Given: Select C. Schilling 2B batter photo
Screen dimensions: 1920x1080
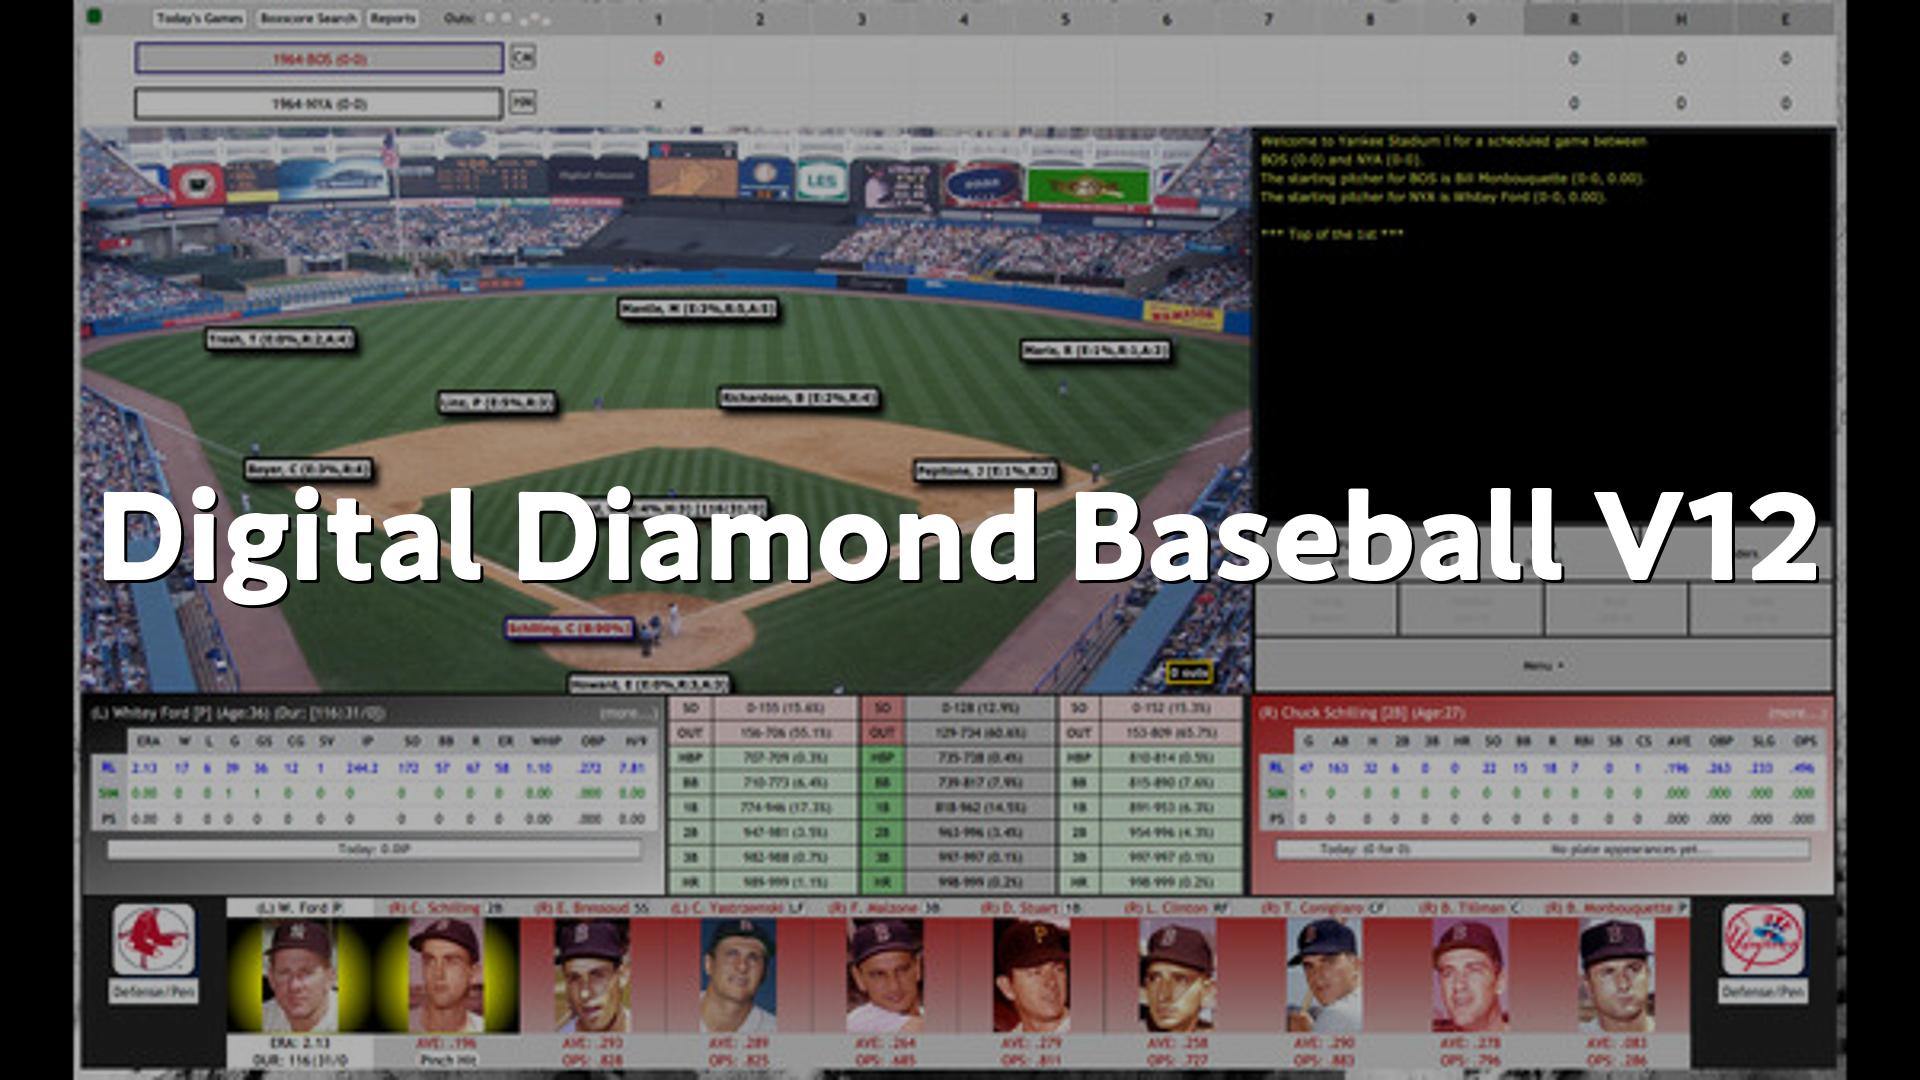Looking at the screenshot, I should point(446,976).
